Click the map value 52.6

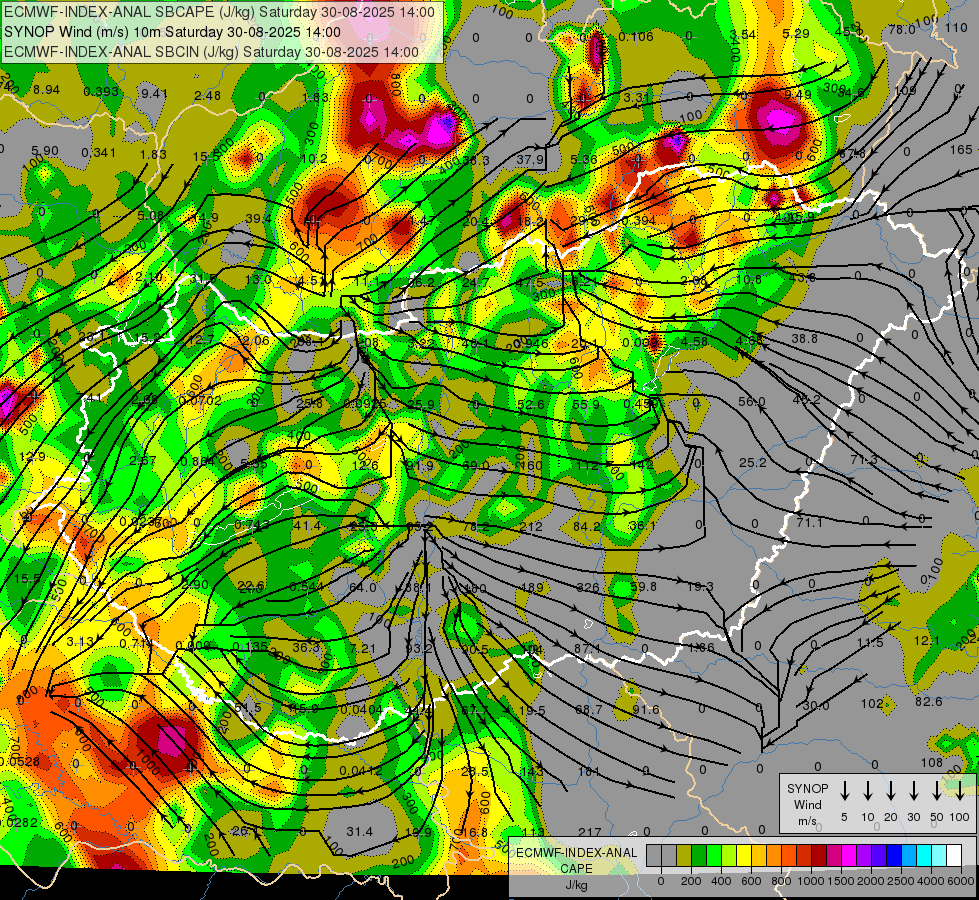tap(531, 404)
